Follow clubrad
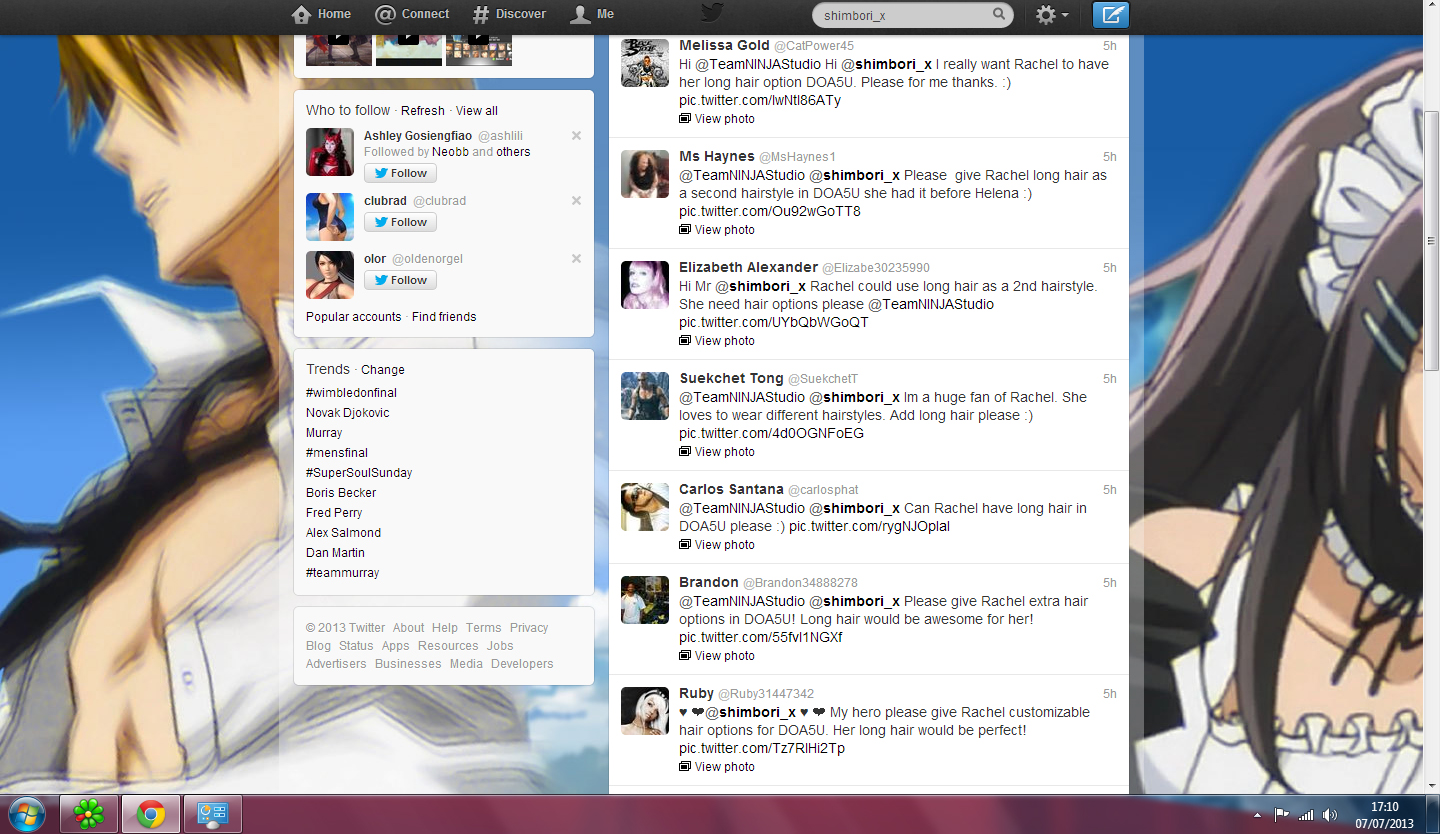 tap(400, 222)
